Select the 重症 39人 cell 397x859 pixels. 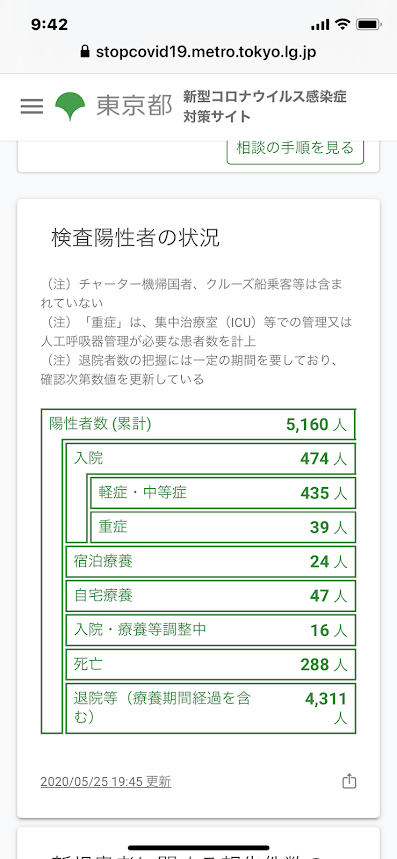pos(223,527)
